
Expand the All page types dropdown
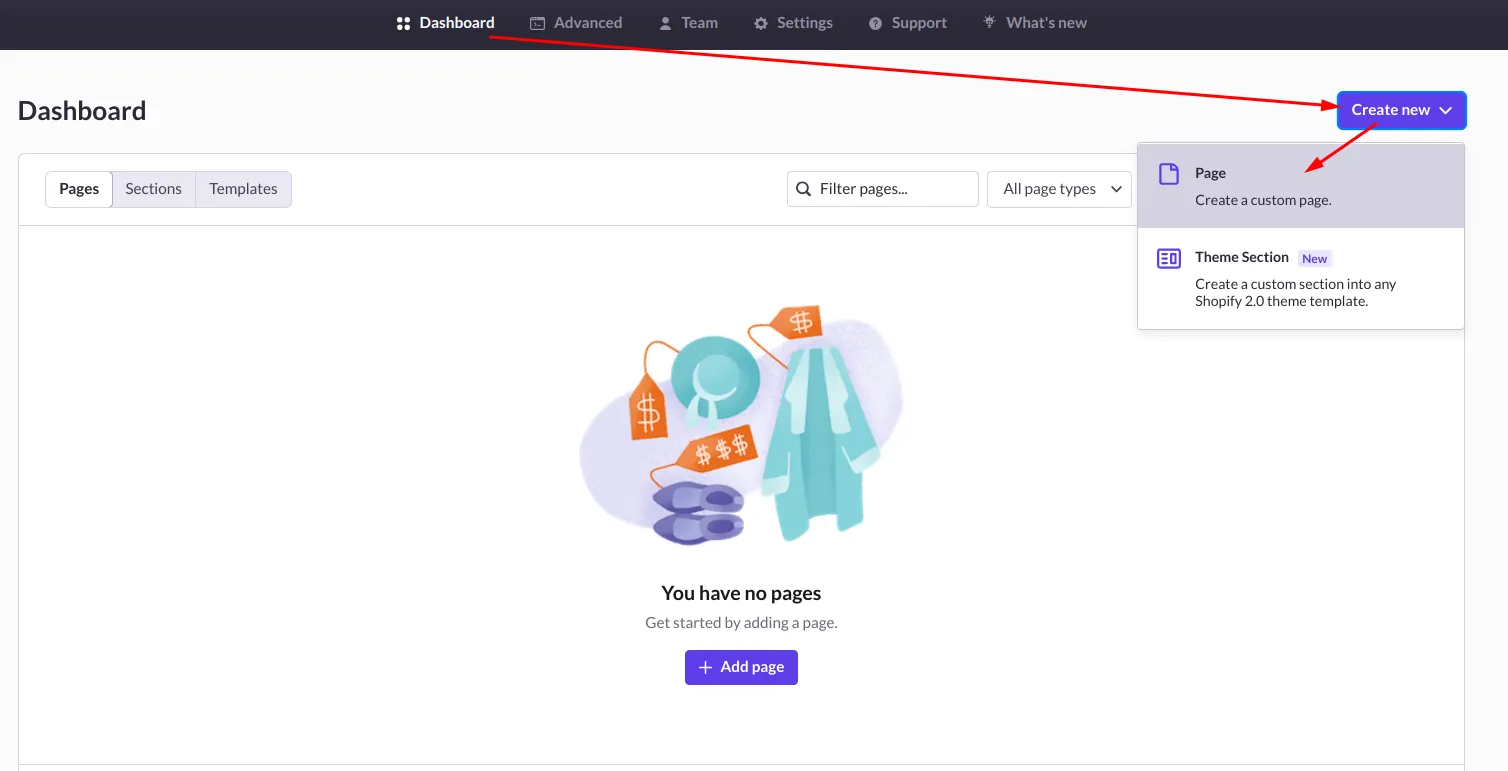pyautogui.click(x=1059, y=189)
